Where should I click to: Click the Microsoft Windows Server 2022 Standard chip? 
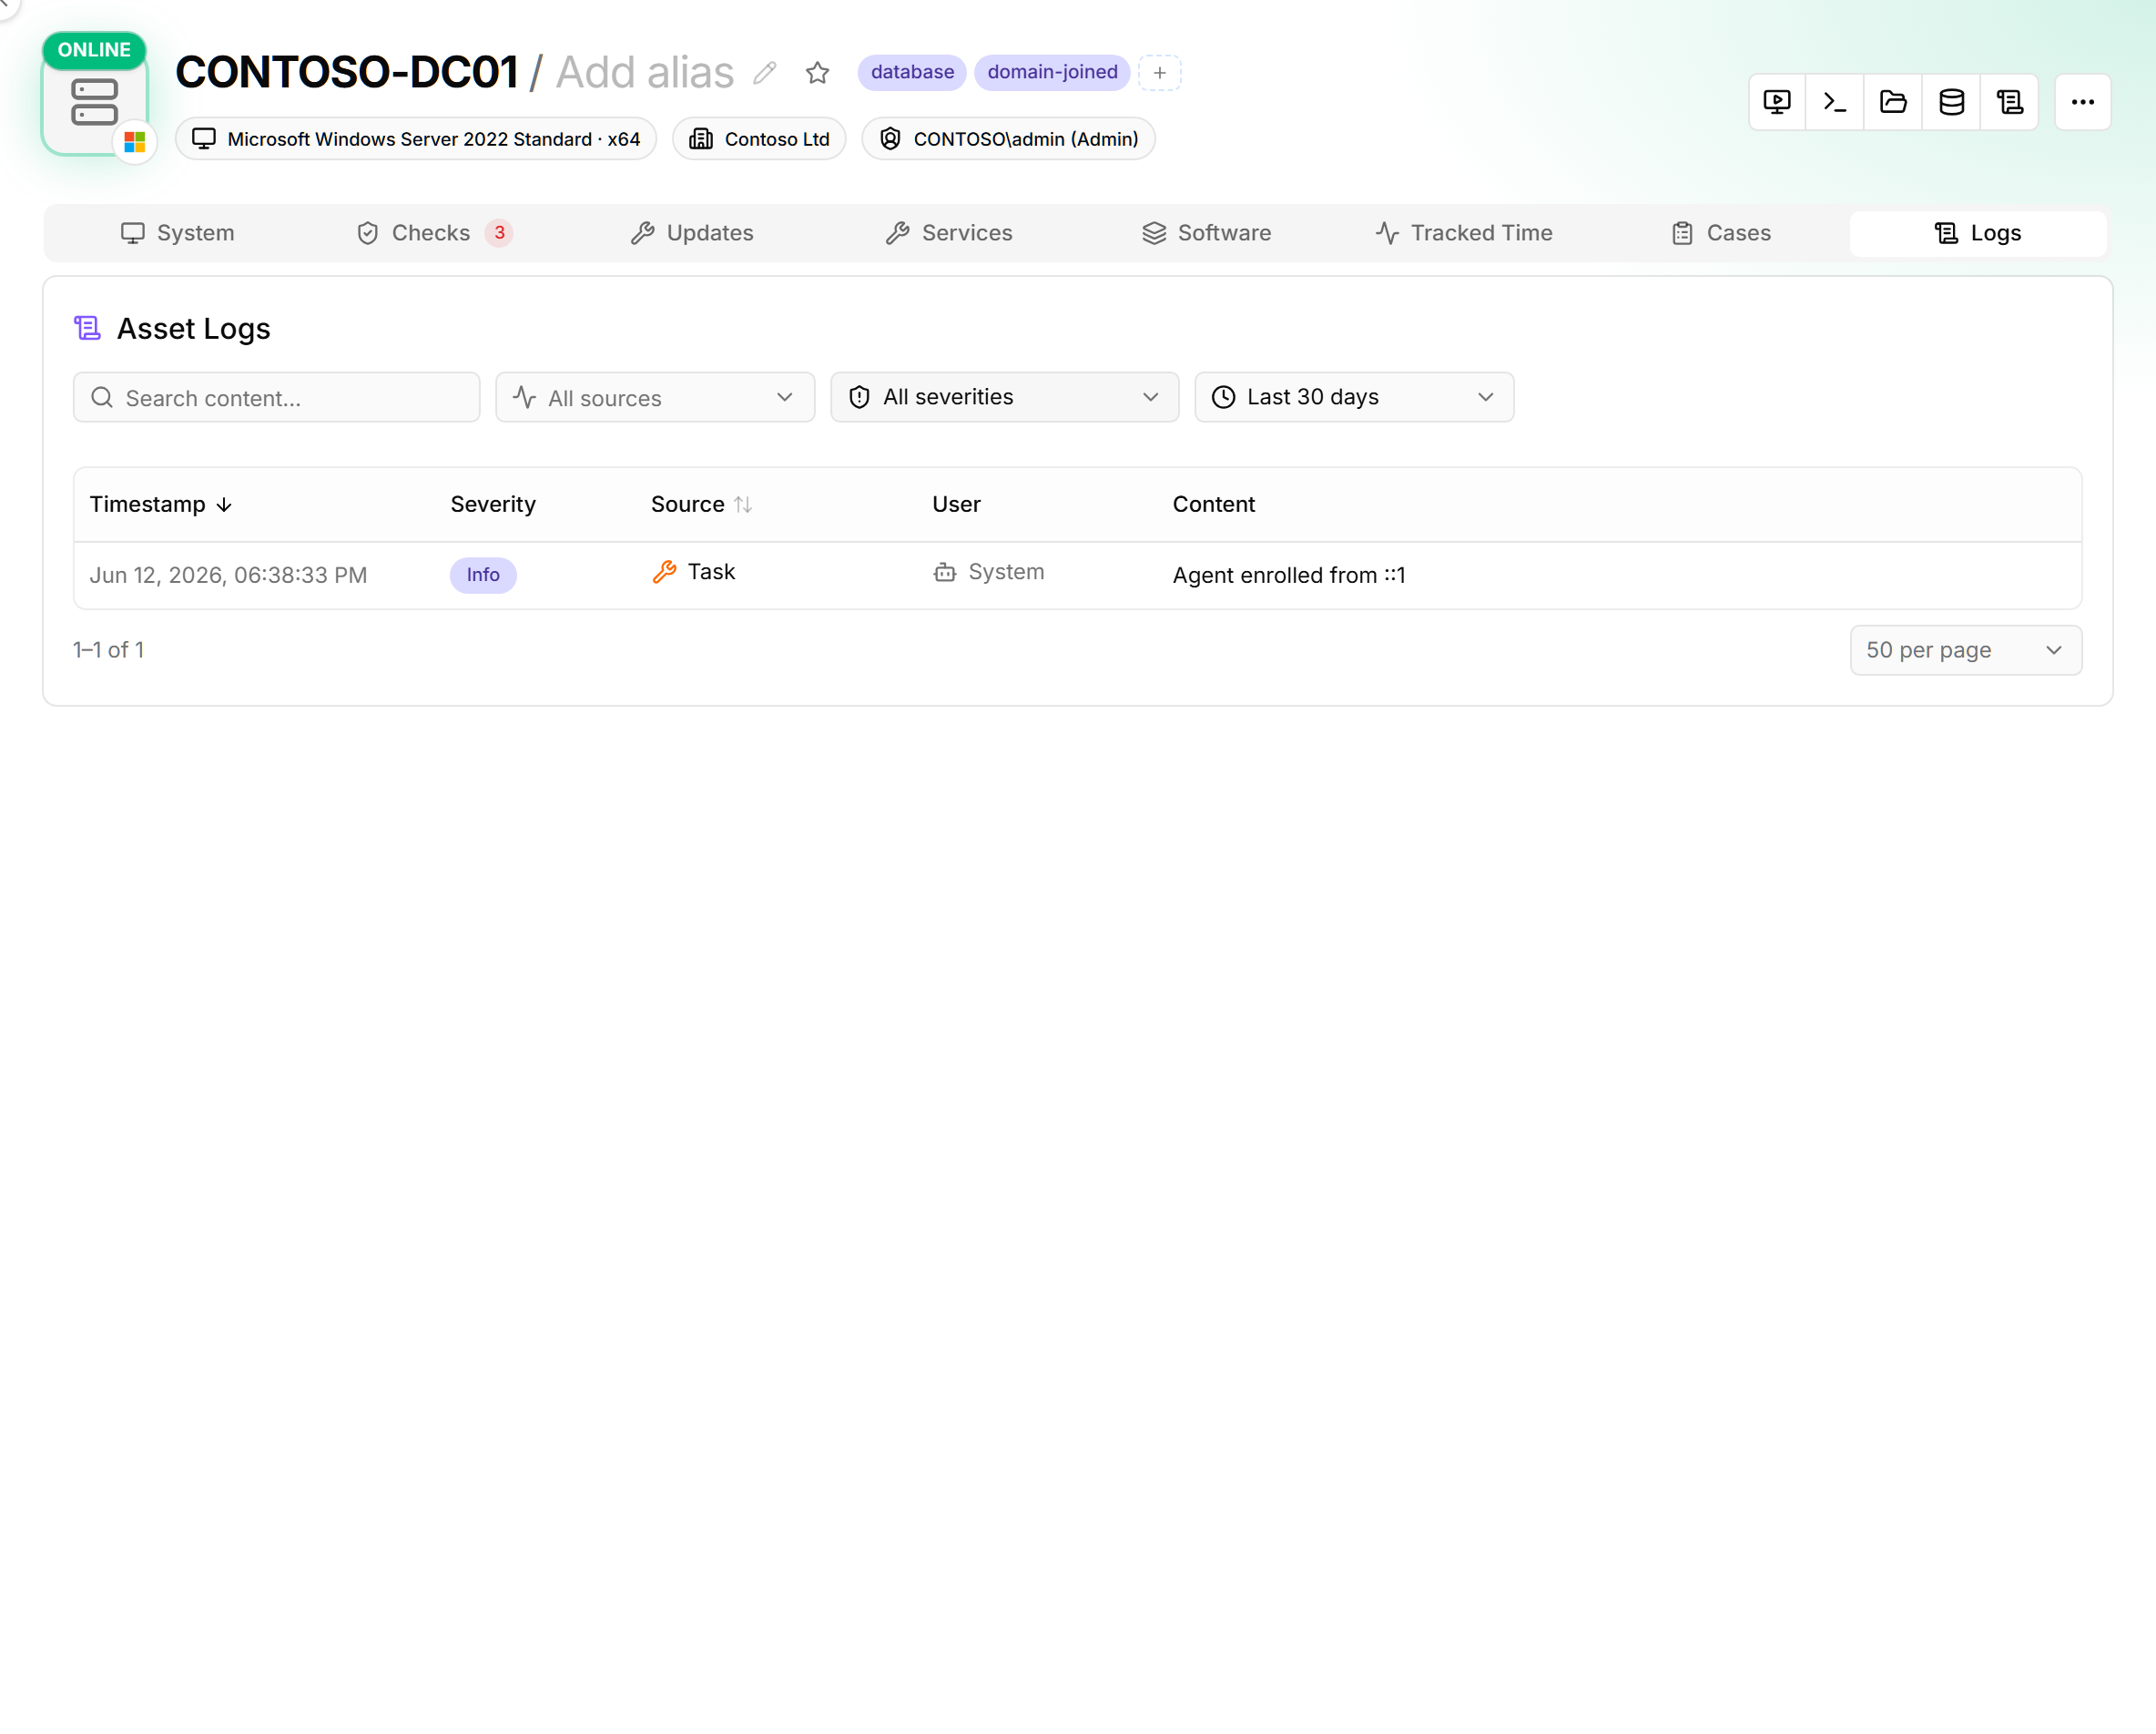(x=416, y=139)
